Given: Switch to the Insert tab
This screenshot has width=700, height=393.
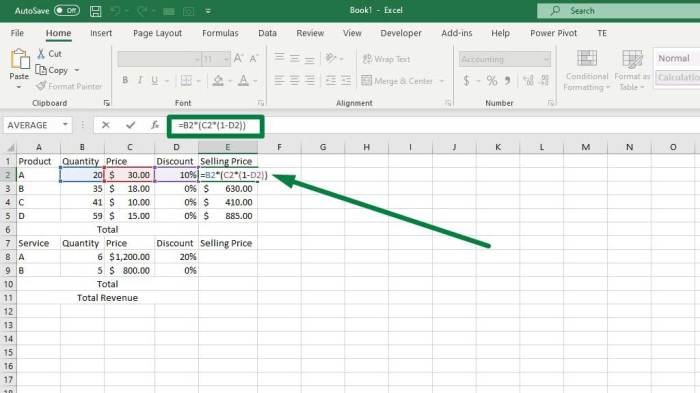Looking at the screenshot, I should point(101,33).
